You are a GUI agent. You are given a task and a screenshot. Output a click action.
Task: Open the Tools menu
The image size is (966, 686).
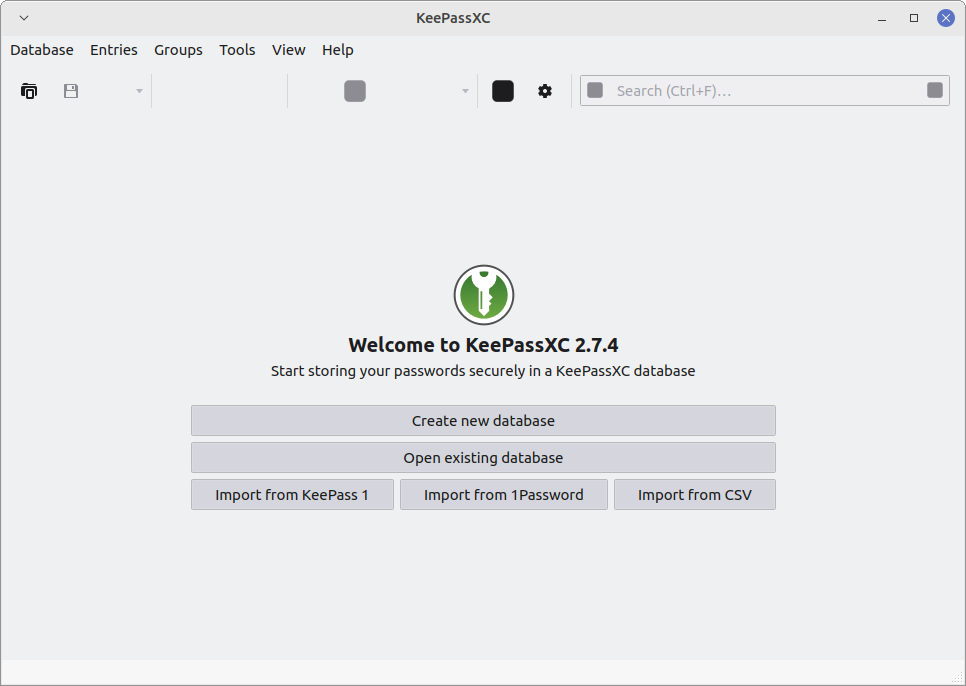pos(237,50)
